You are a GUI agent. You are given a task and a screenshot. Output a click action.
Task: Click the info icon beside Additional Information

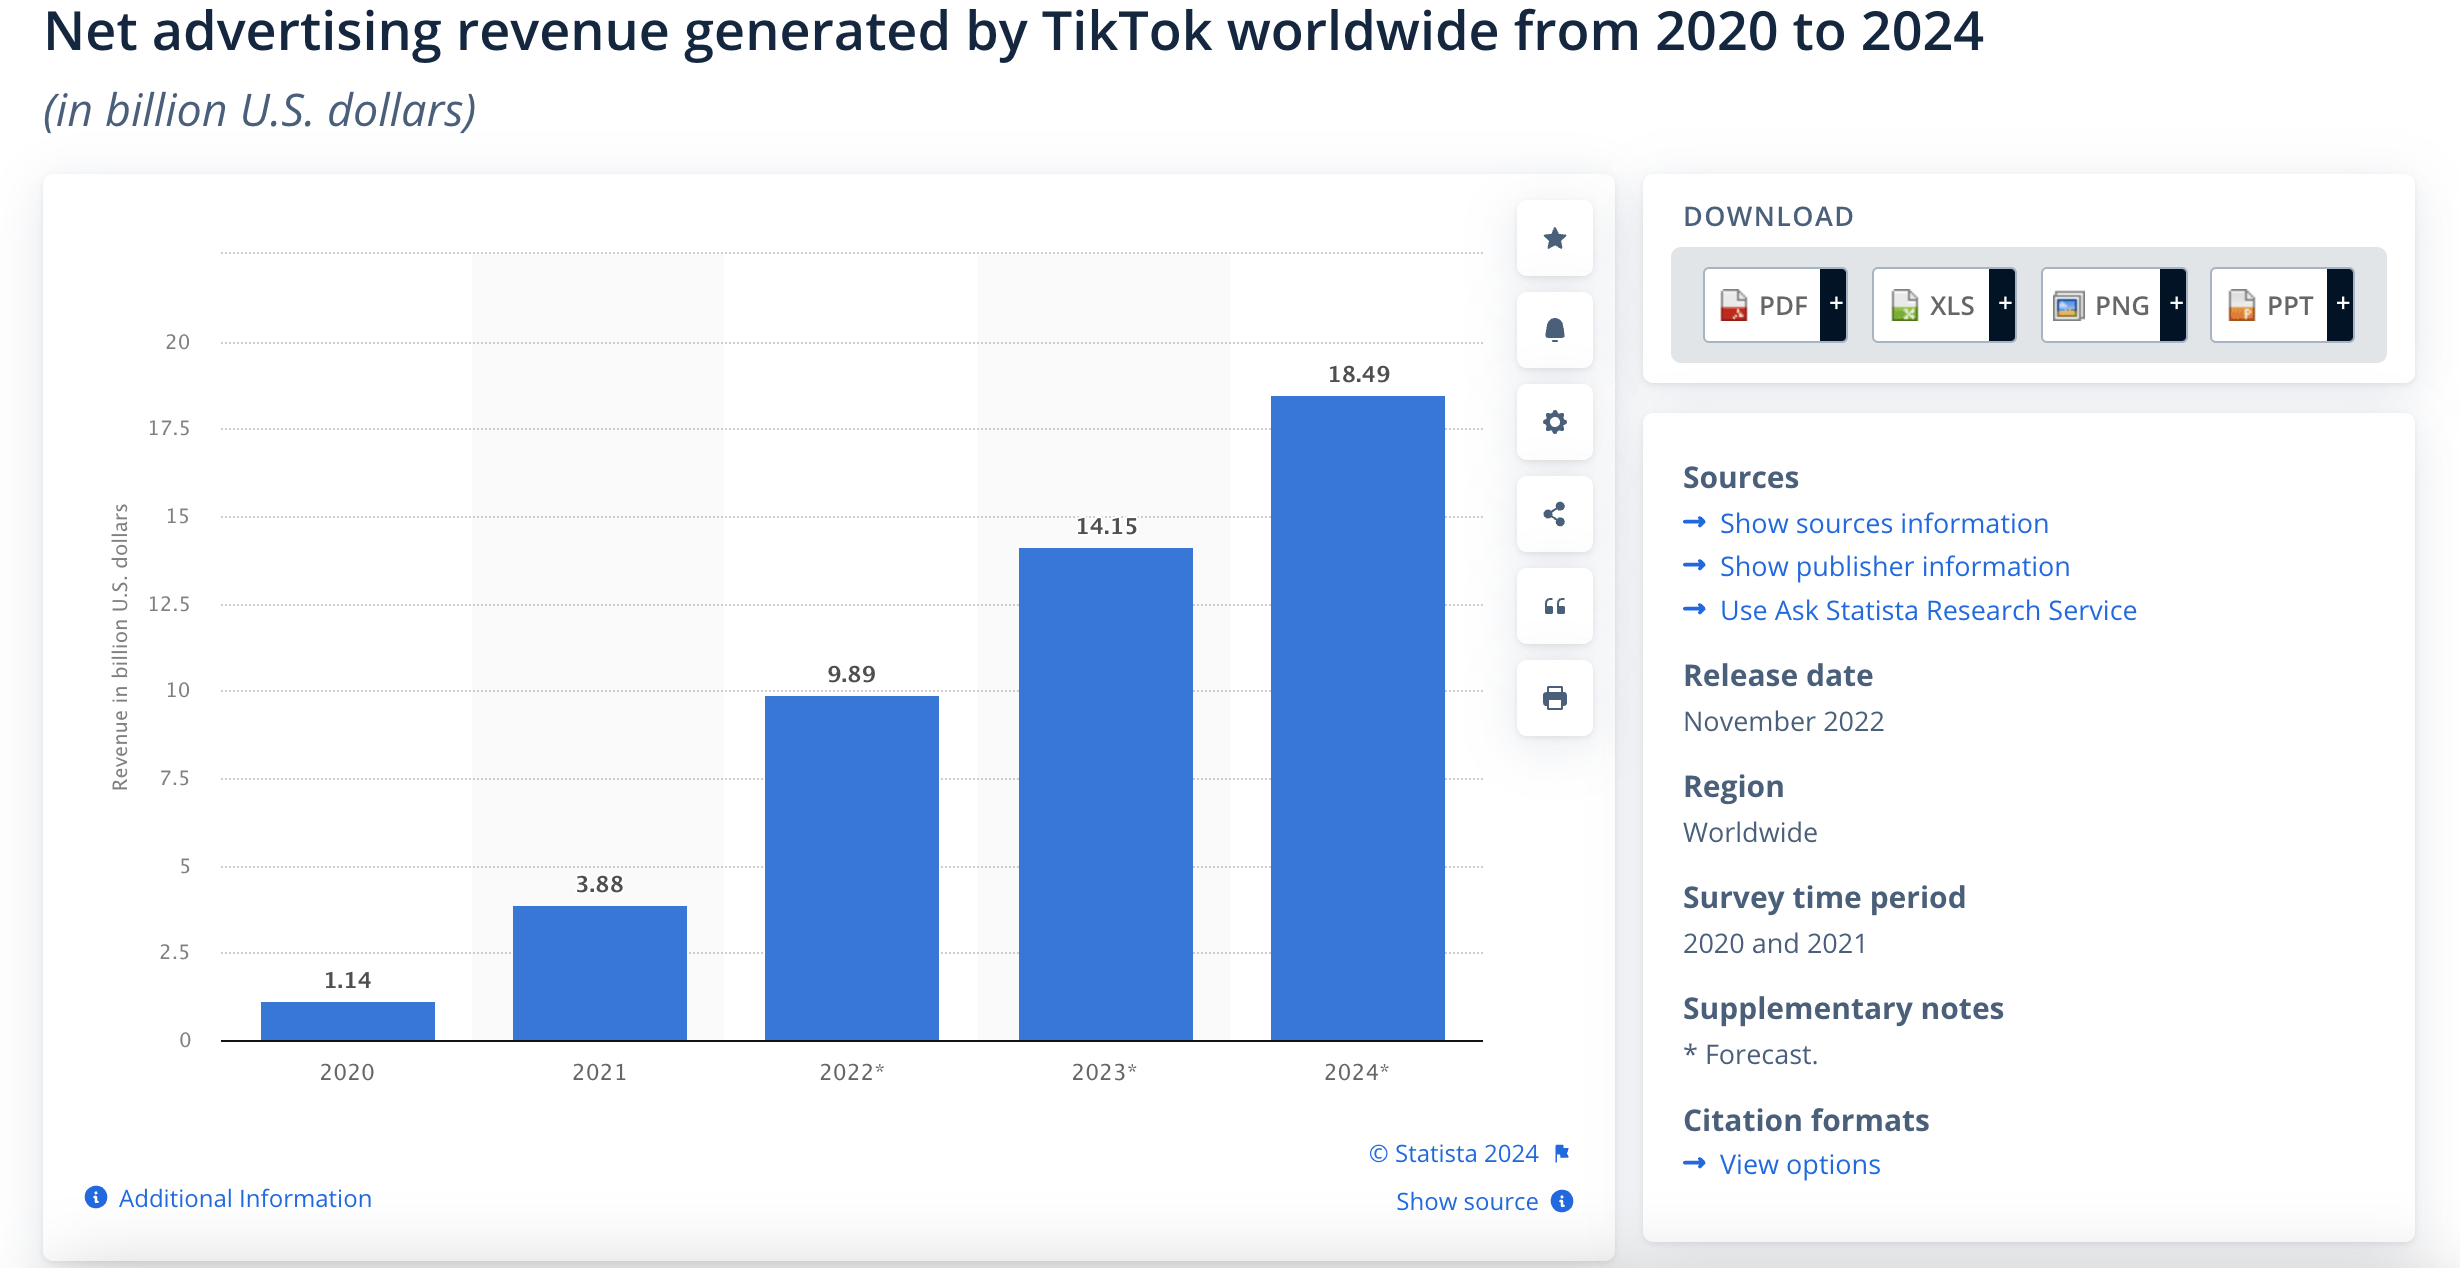[x=96, y=1197]
